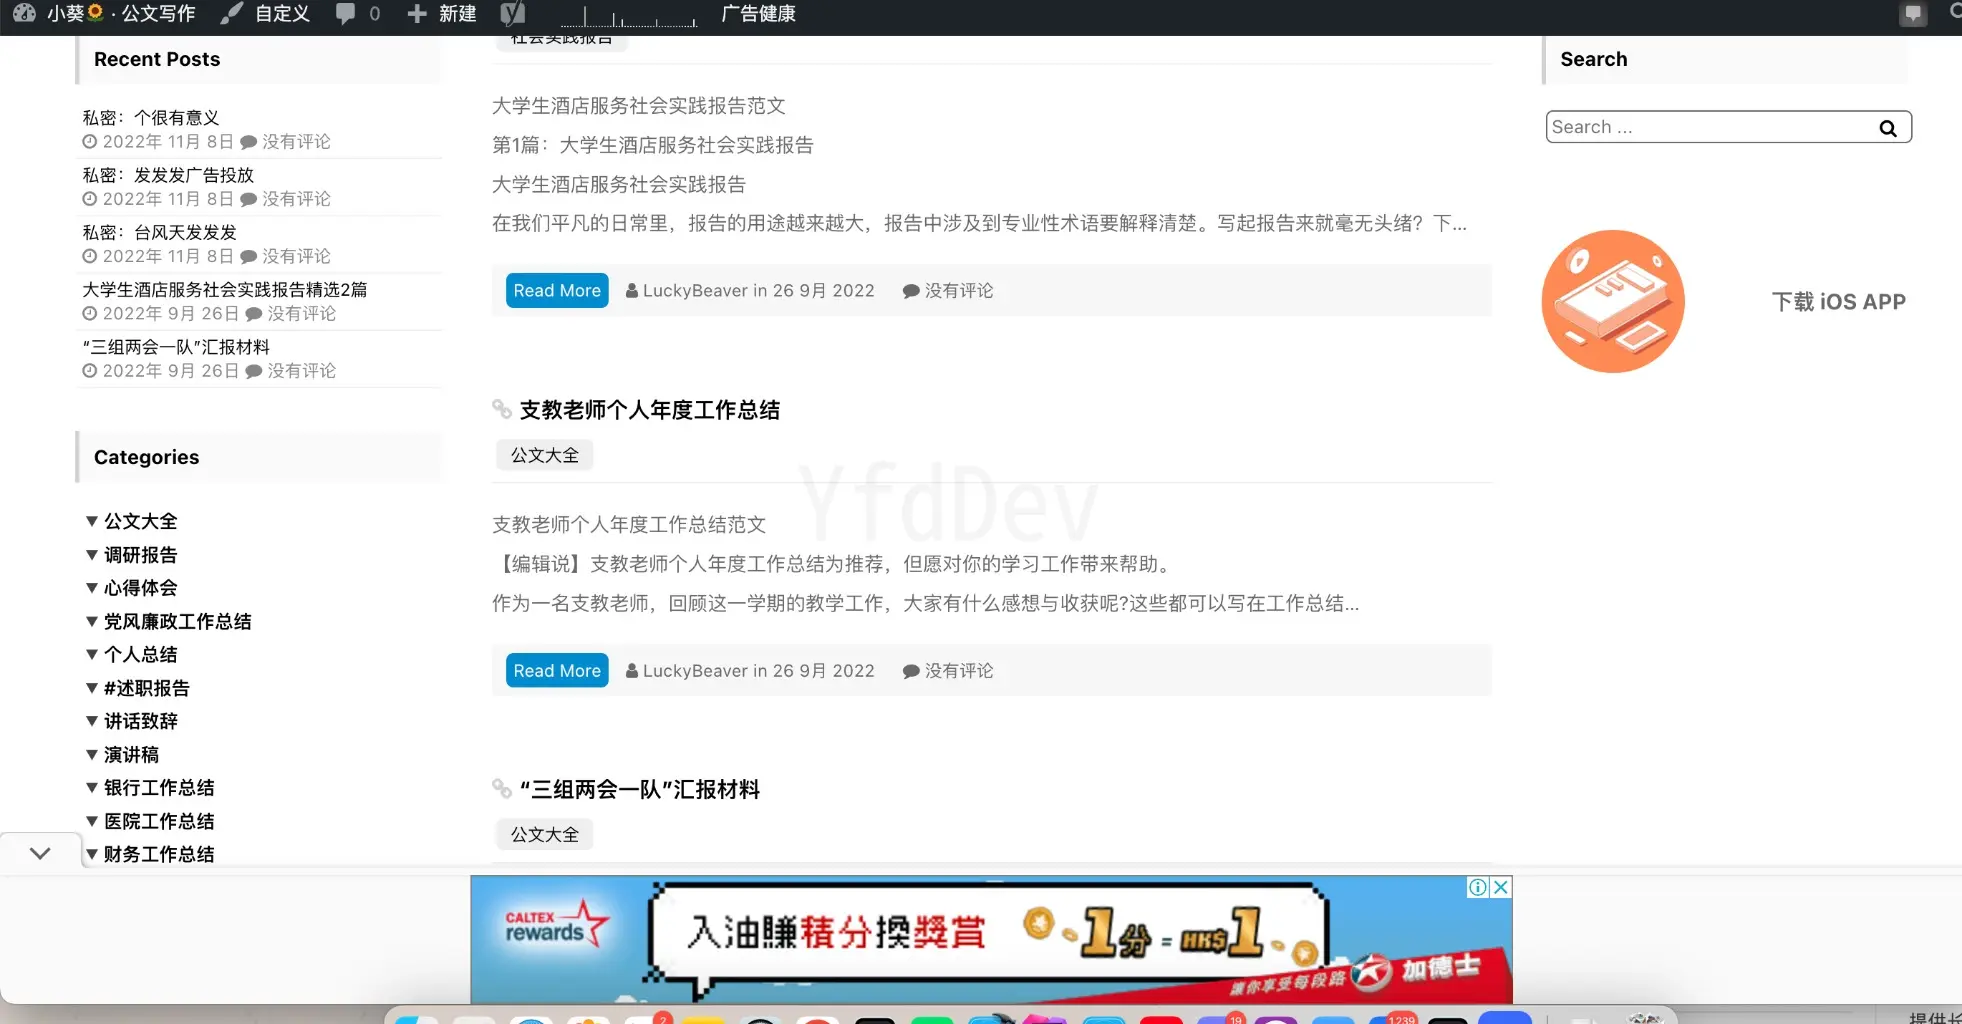Click Read More for 大学生酒店服务社会实践报告 post

pyautogui.click(x=557, y=290)
